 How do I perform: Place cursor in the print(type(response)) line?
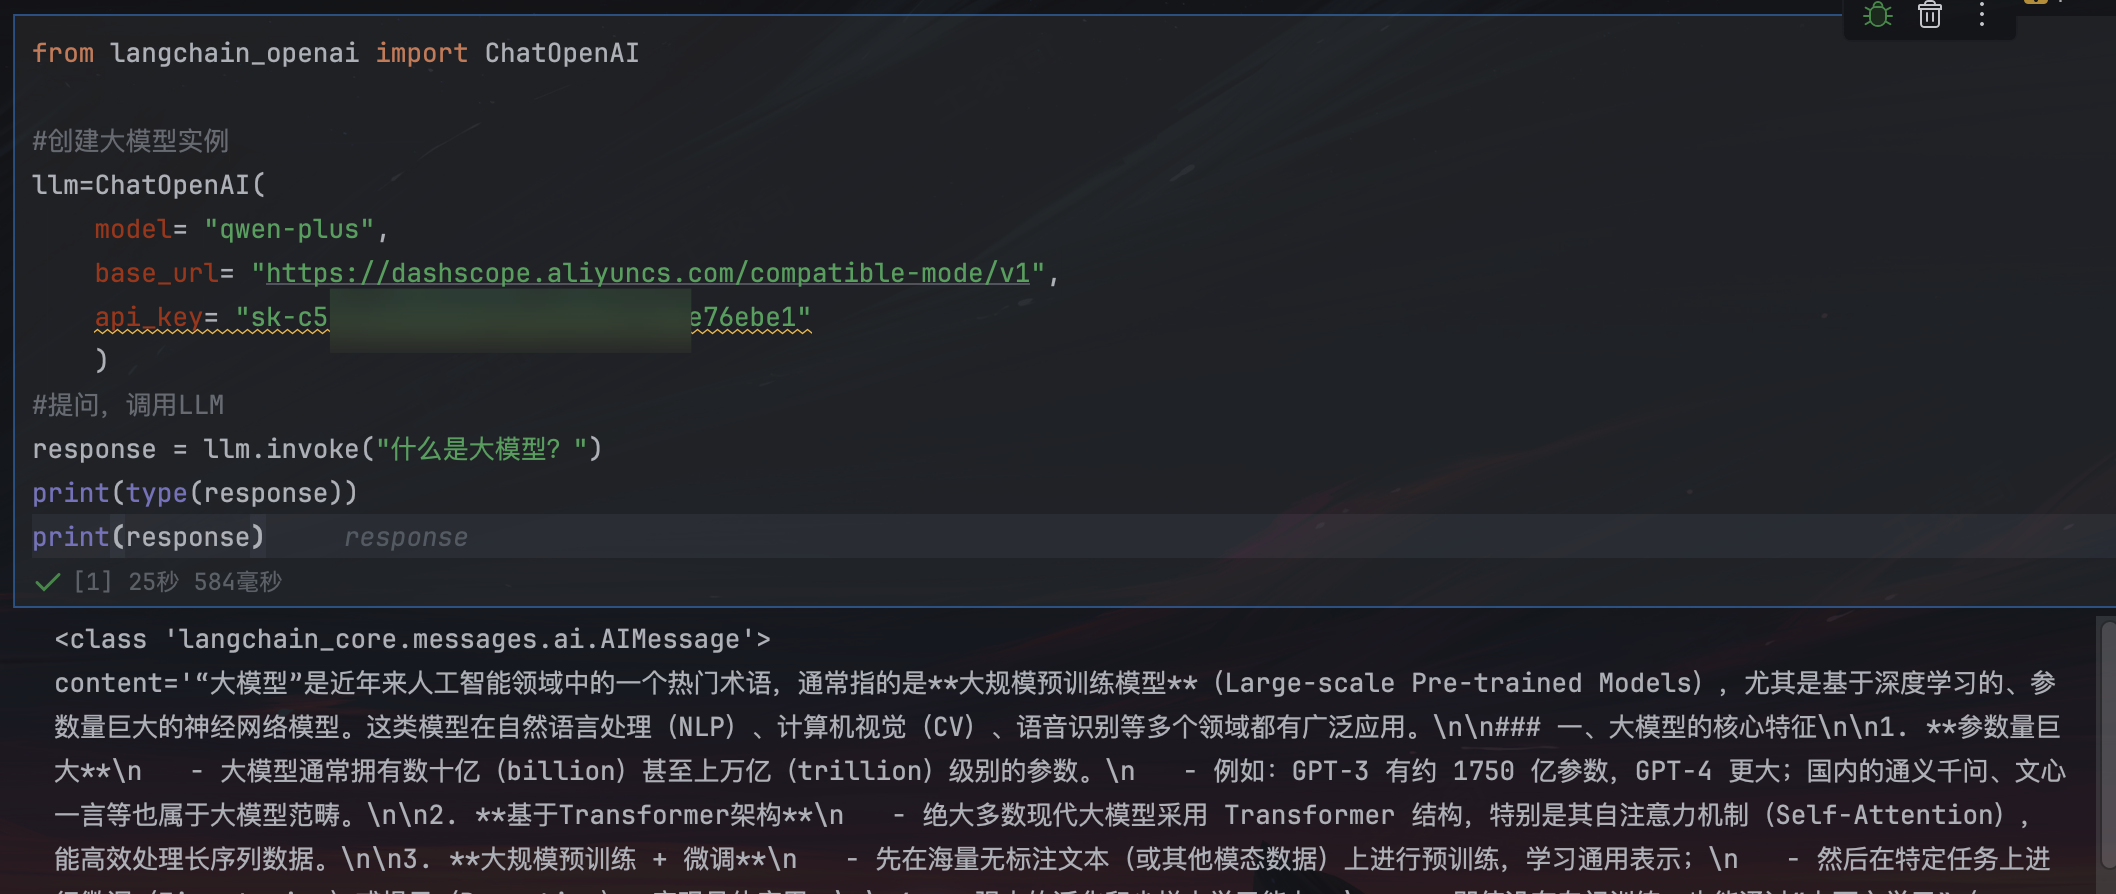(x=195, y=493)
